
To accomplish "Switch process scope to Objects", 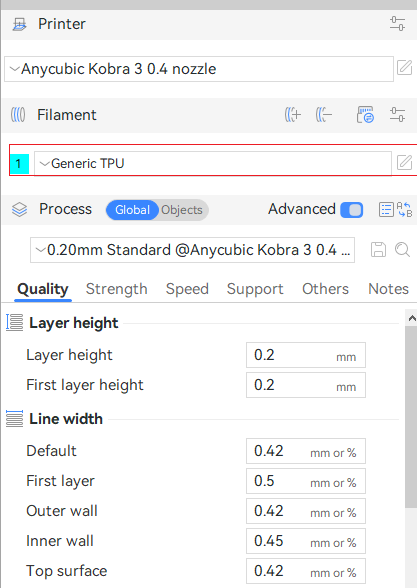I will [182, 210].
